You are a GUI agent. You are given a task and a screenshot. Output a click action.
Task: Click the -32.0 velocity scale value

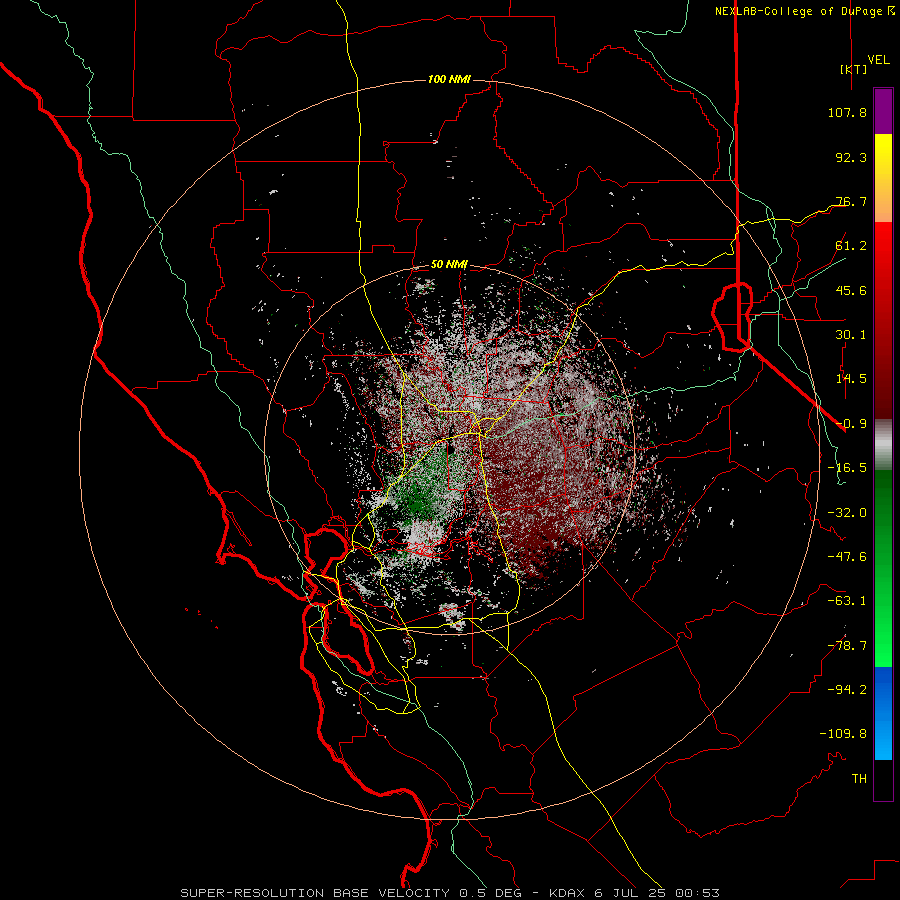pos(847,513)
